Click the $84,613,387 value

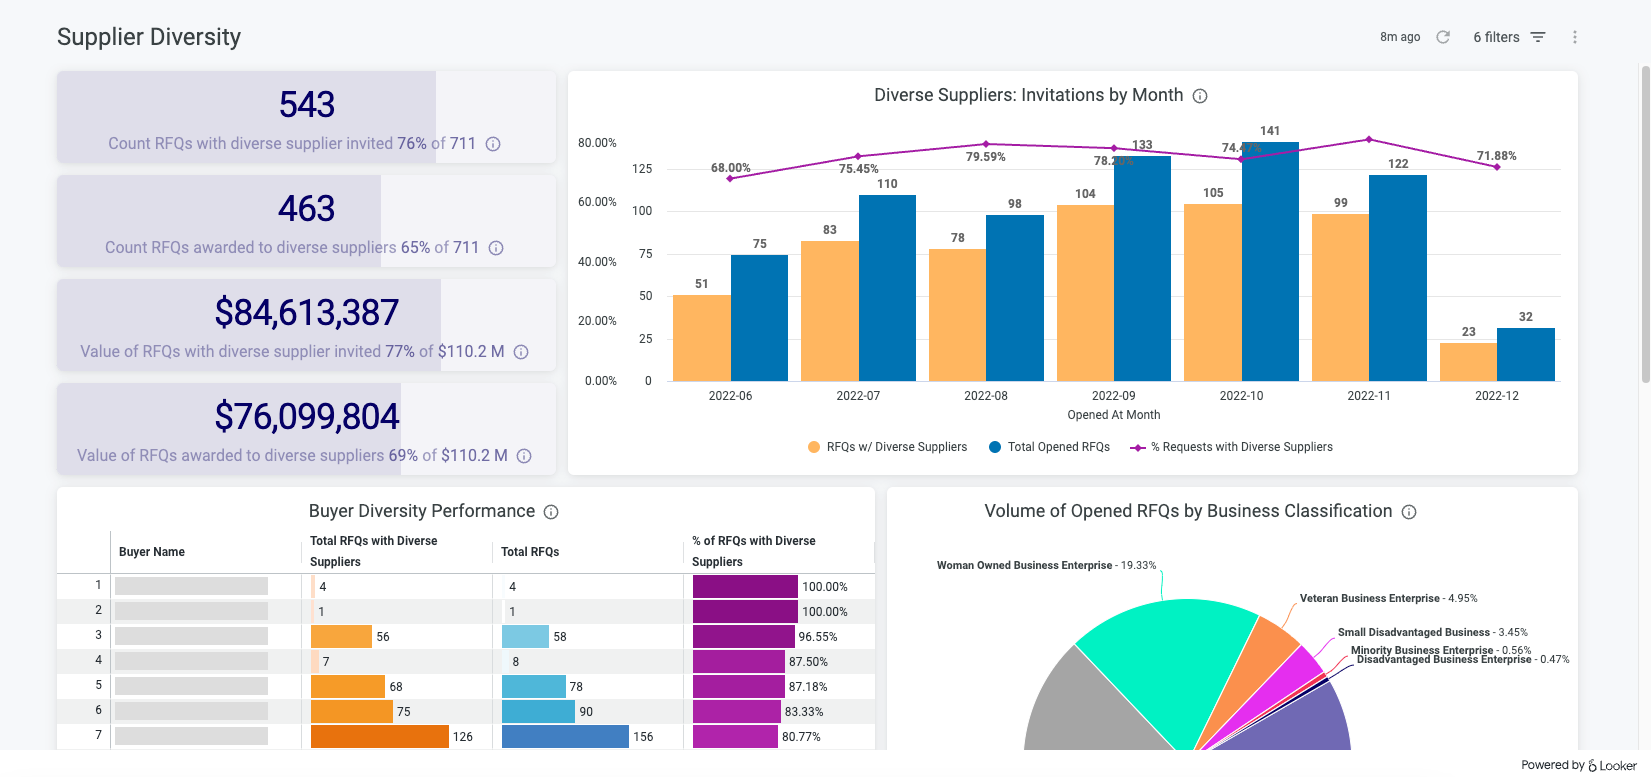click(307, 313)
